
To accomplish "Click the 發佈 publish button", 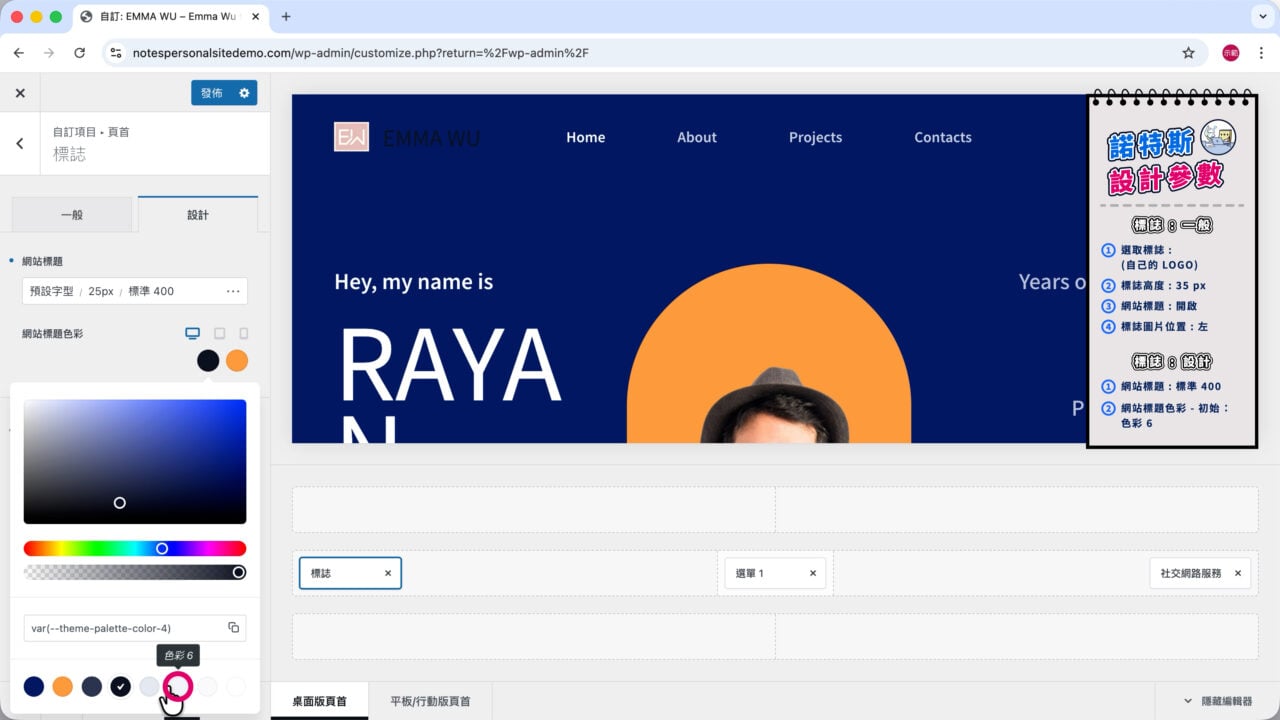I will 212,93.
